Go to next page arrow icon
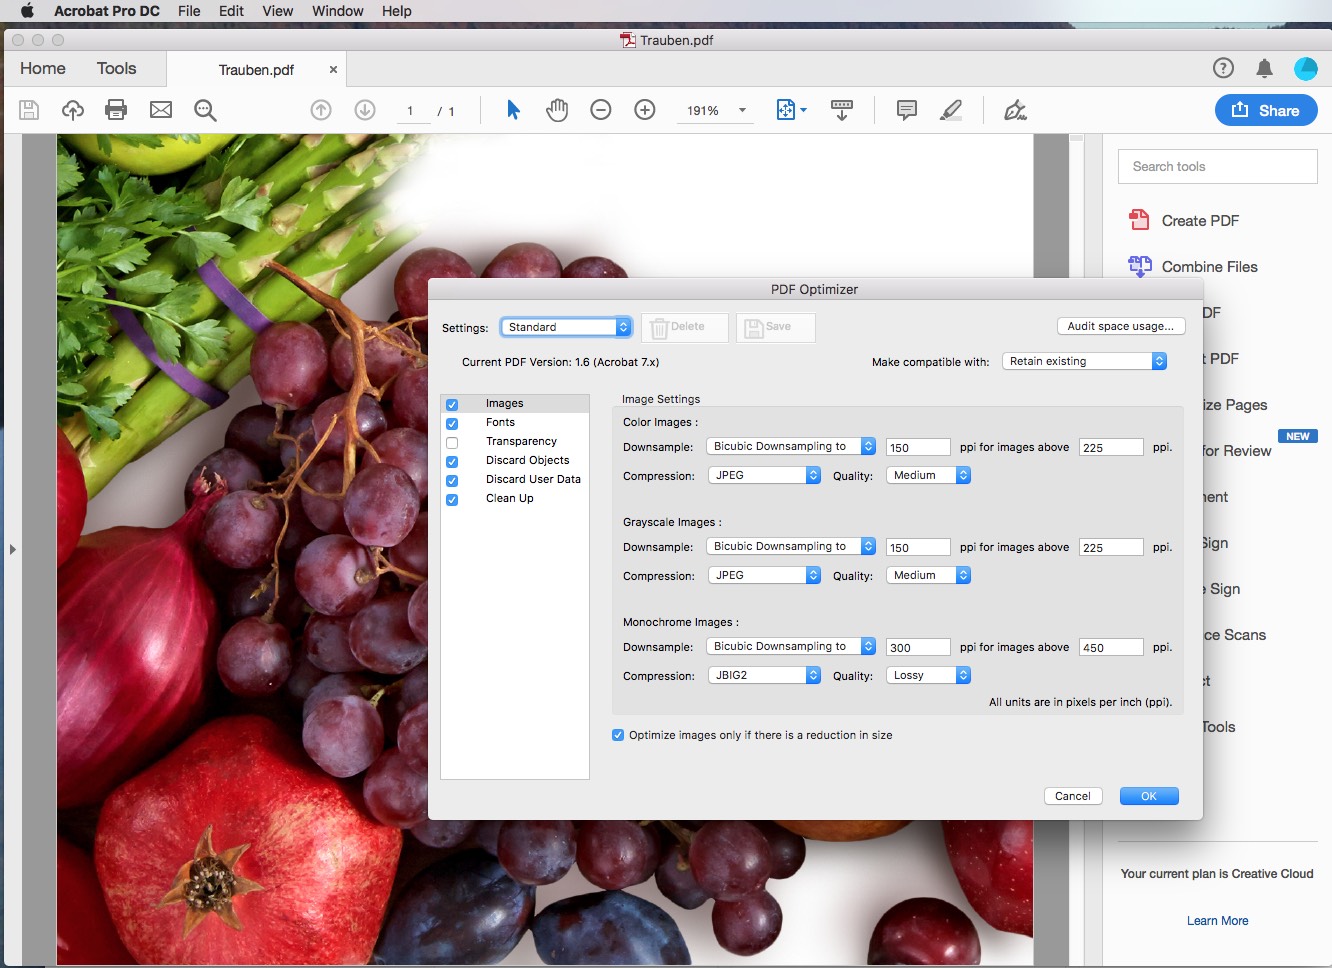The height and width of the screenshot is (968, 1332). click(365, 110)
